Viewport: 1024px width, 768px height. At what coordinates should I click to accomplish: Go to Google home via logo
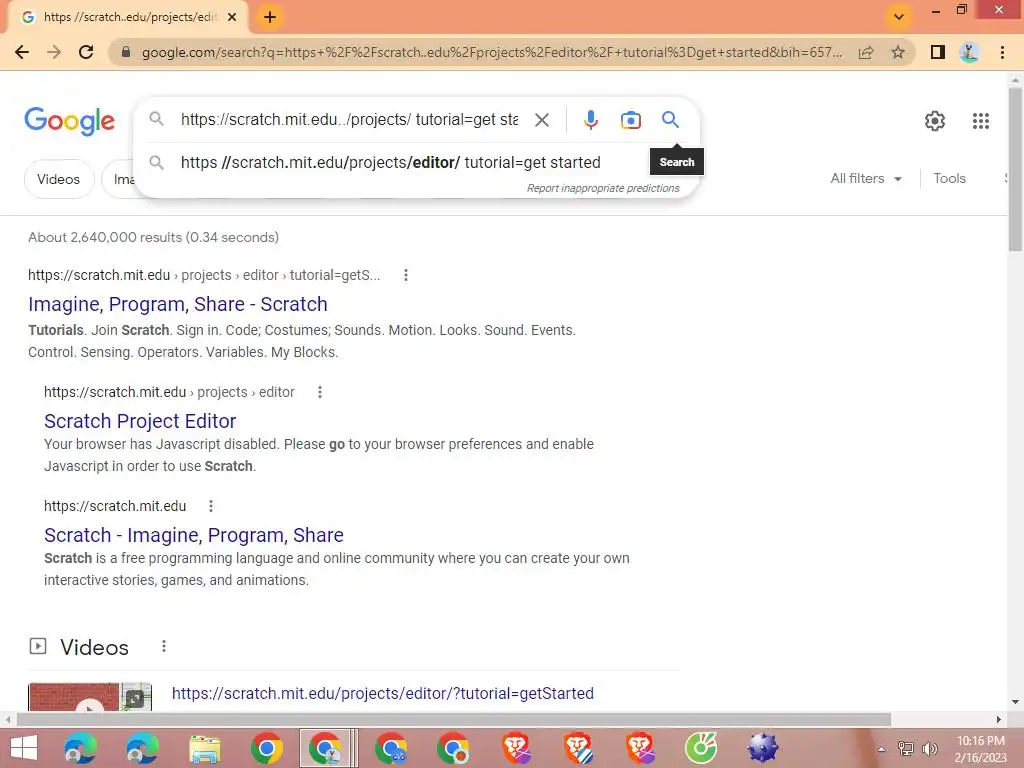tap(69, 121)
